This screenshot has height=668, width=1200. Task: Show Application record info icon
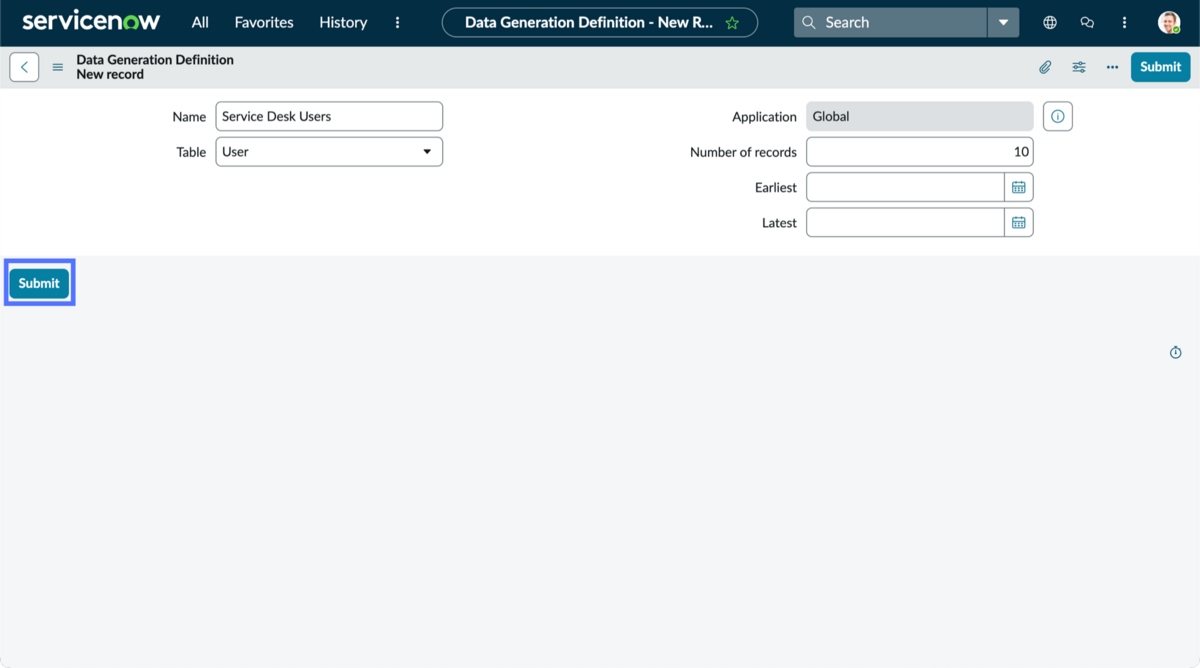tap(1058, 116)
